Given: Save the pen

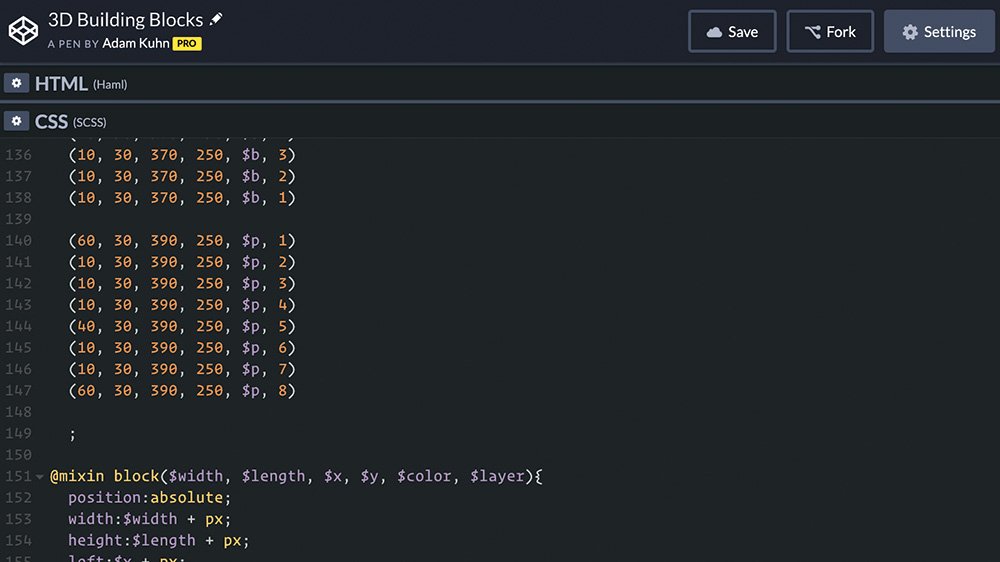Looking at the screenshot, I should (x=732, y=31).
